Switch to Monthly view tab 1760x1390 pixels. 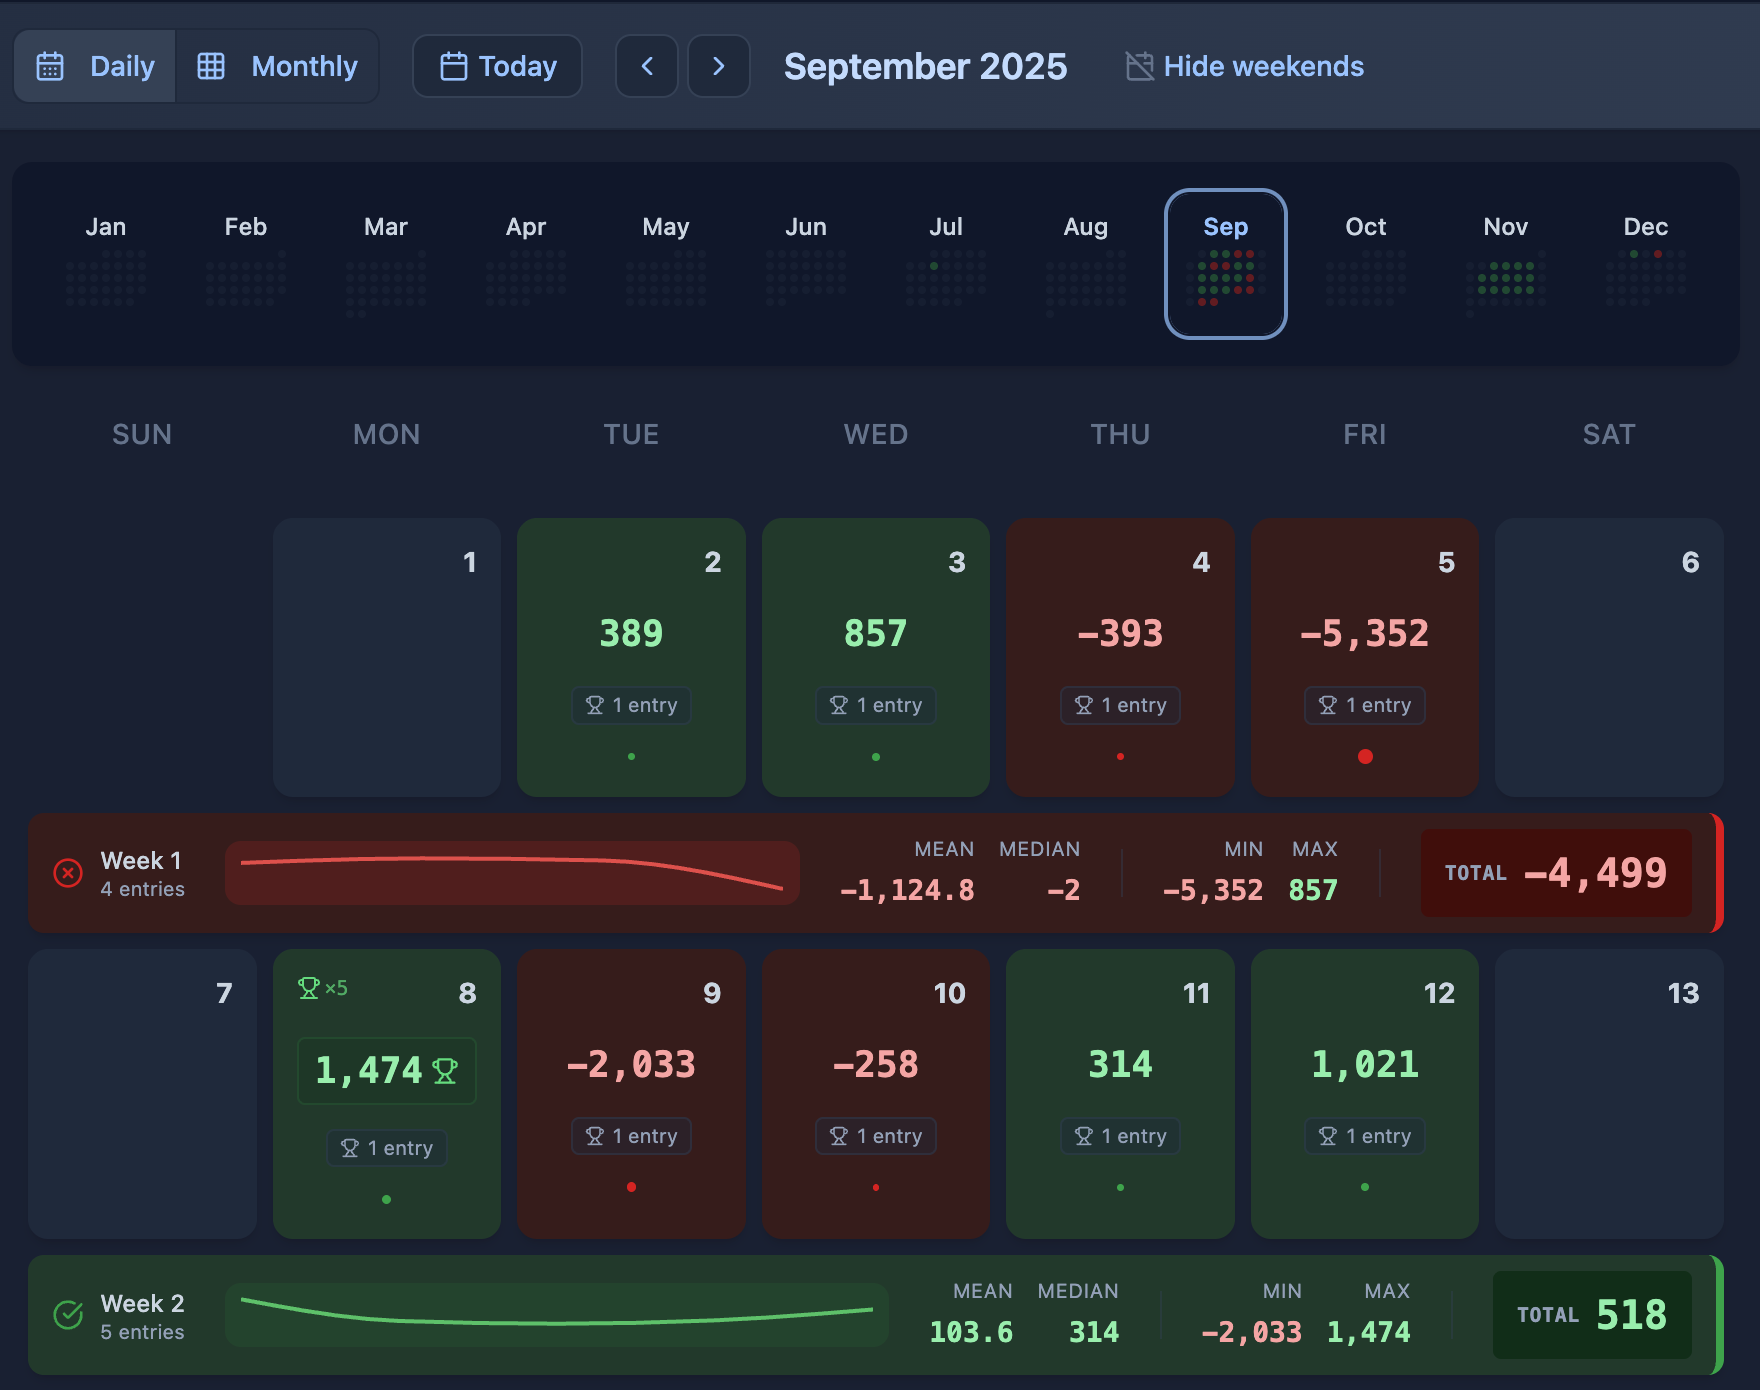coord(278,66)
